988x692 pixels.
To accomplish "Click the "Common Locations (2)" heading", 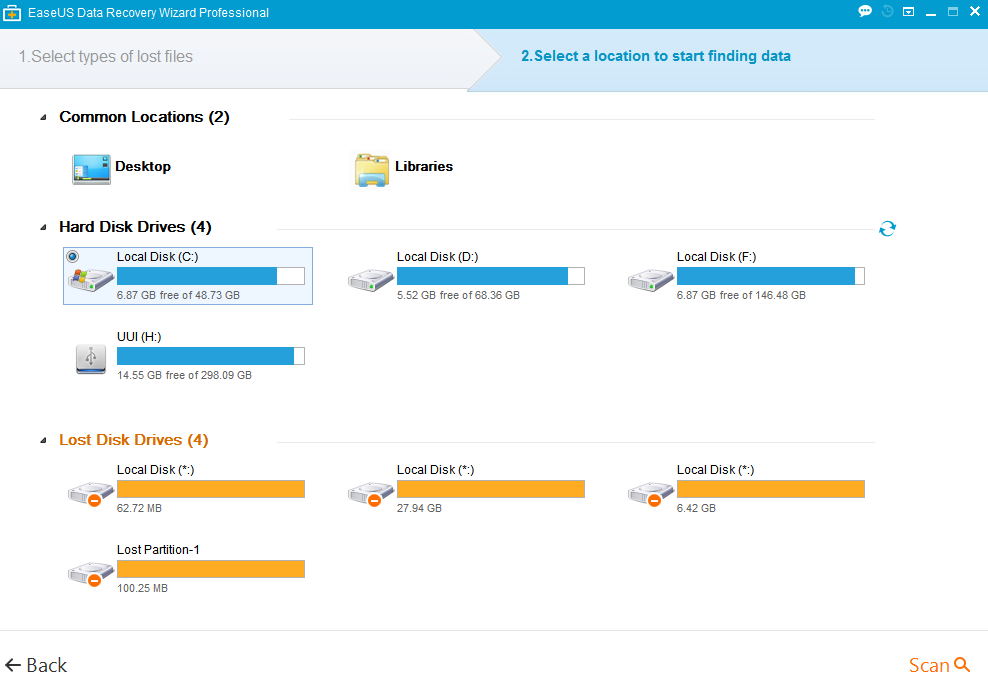I will [x=144, y=117].
